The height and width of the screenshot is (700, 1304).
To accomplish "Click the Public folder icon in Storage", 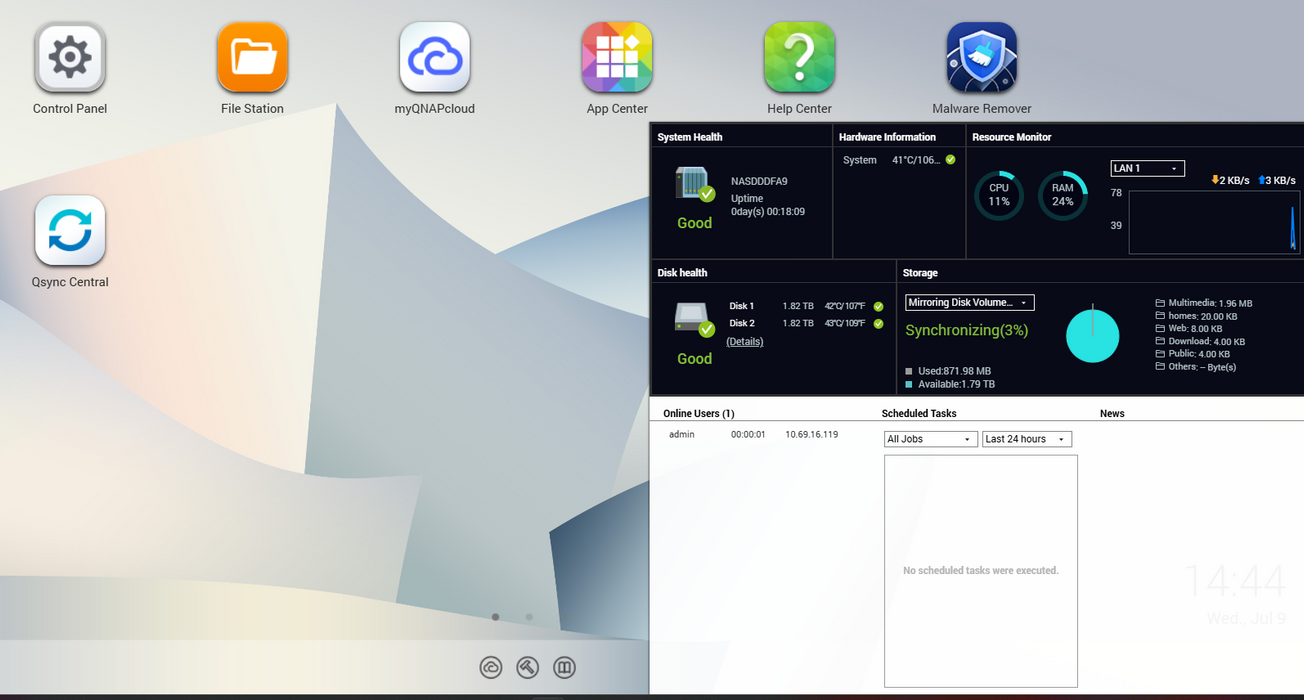I will [1160, 354].
